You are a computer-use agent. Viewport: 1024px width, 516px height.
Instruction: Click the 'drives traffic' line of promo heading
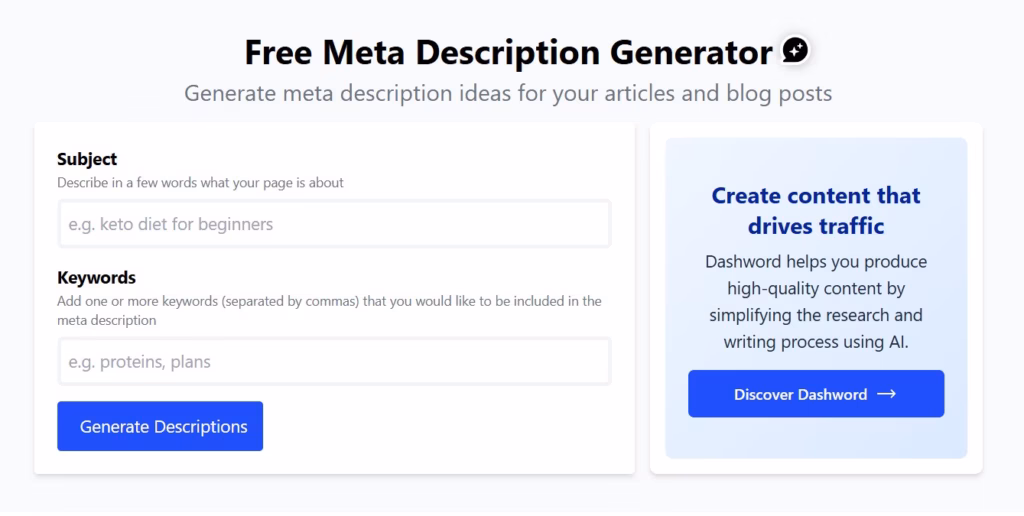click(x=816, y=226)
